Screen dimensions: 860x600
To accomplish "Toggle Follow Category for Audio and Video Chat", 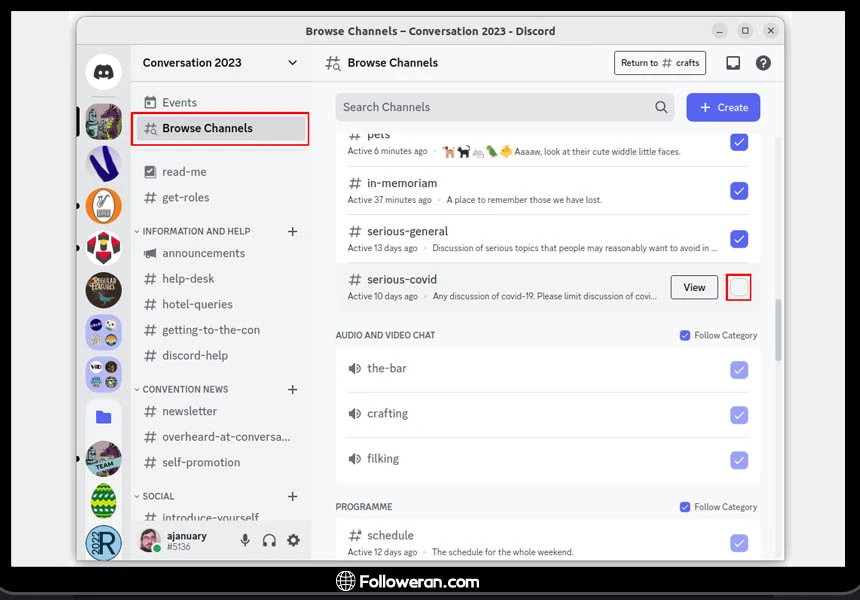I will (685, 336).
